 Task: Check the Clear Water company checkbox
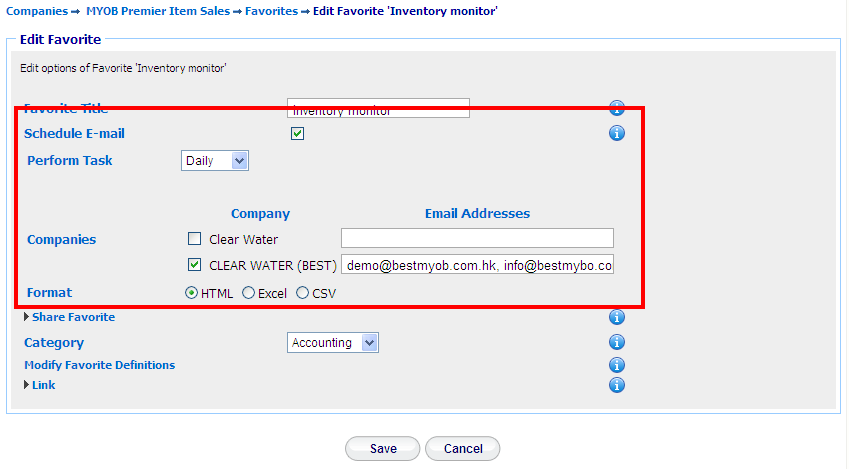click(194, 238)
